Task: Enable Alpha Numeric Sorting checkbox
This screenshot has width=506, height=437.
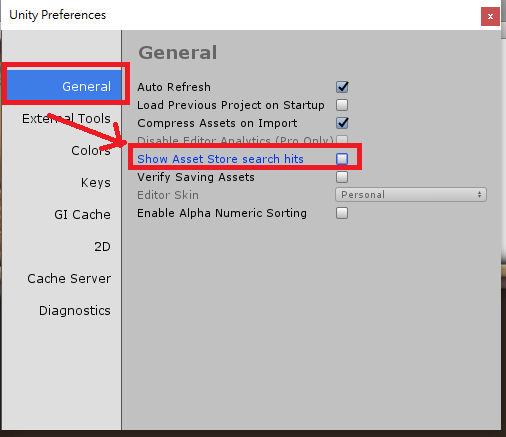Action: point(342,213)
